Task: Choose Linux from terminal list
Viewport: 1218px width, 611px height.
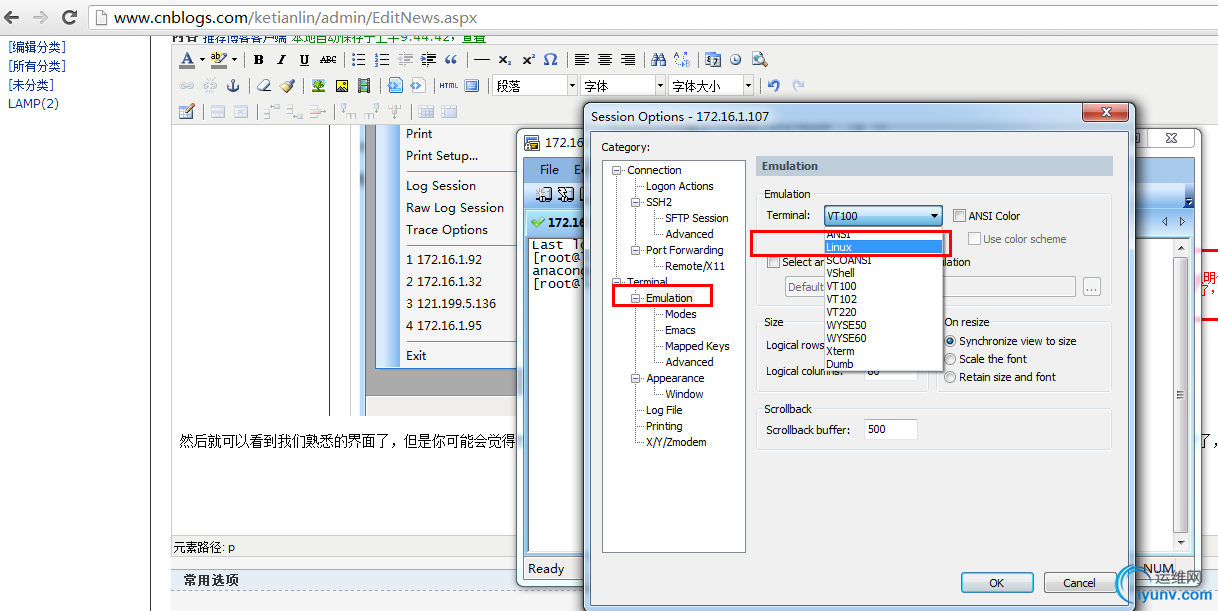Action: 883,247
